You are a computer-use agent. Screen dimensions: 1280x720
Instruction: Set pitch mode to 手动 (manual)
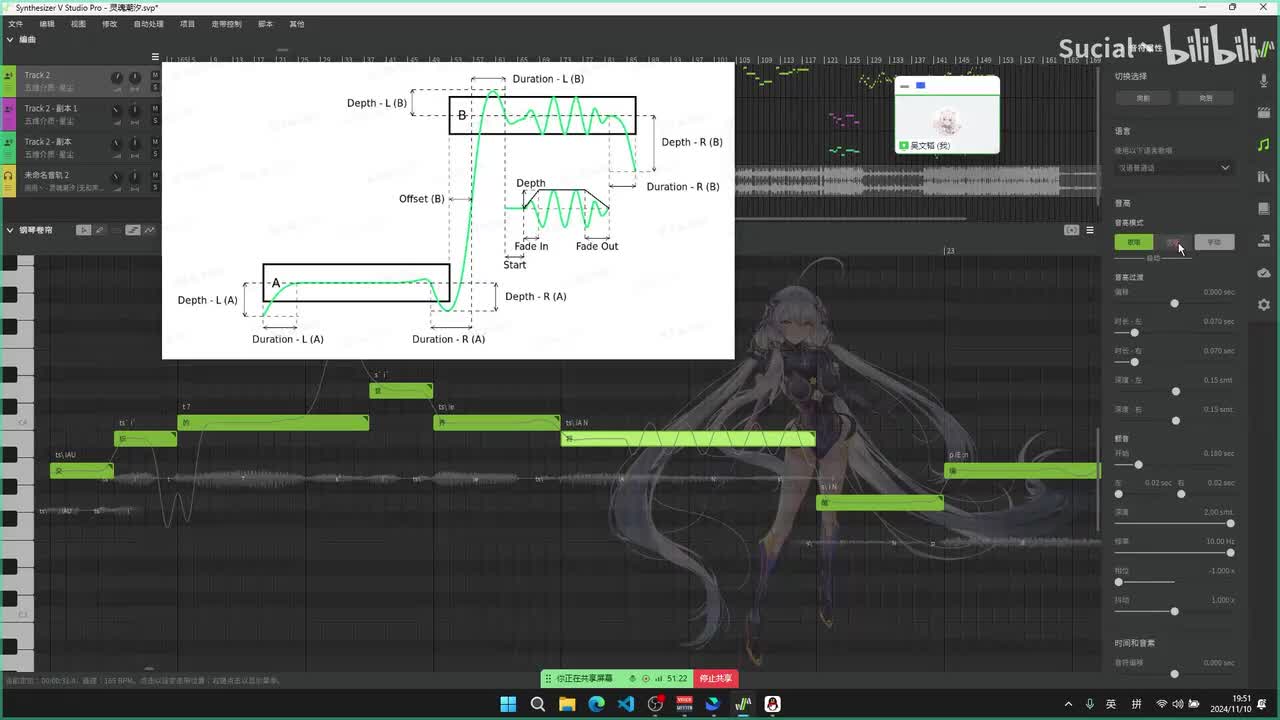[1214, 242]
